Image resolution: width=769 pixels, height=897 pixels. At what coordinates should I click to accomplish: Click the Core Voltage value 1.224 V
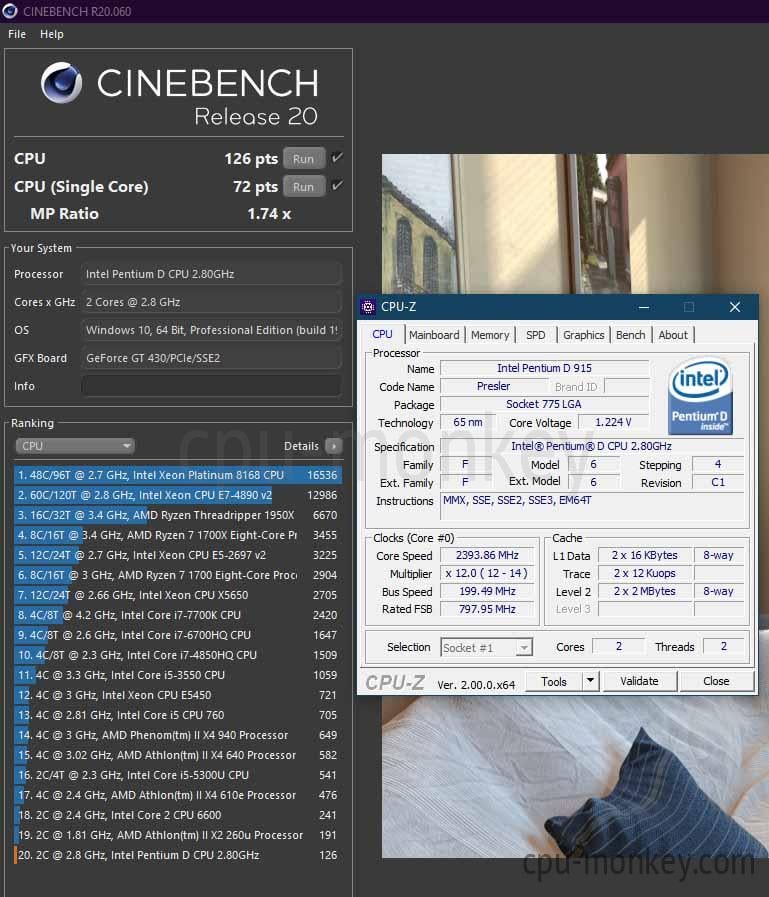[x=613, y=423]
